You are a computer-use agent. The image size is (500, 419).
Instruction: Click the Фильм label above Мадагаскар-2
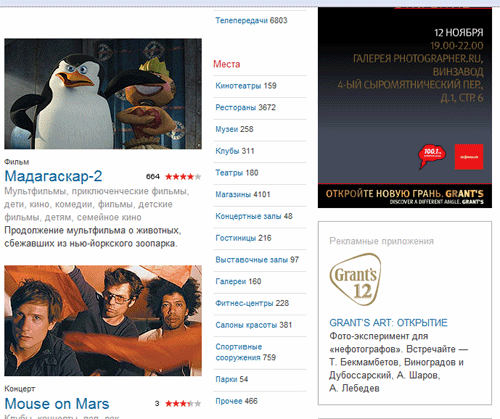point(17,162)
